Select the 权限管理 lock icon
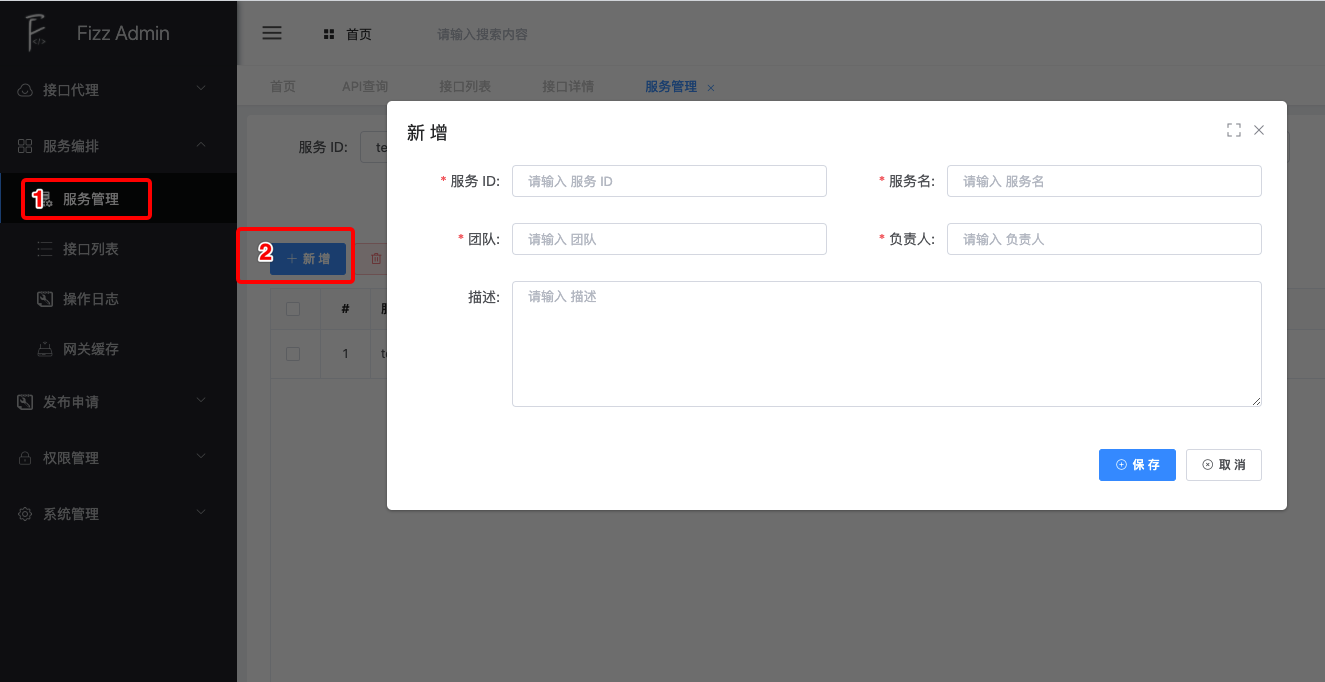1325x682 pixels. [24, 457]
